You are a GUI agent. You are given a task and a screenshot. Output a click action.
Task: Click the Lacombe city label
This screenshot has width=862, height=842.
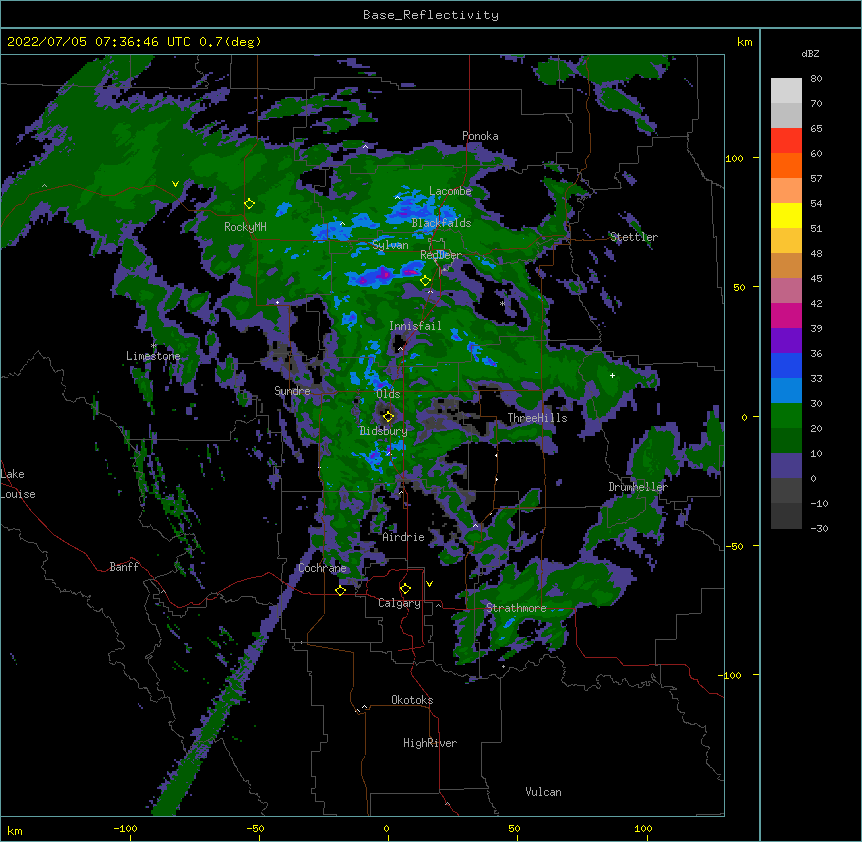pyautogui.click(x=450, y=191)
